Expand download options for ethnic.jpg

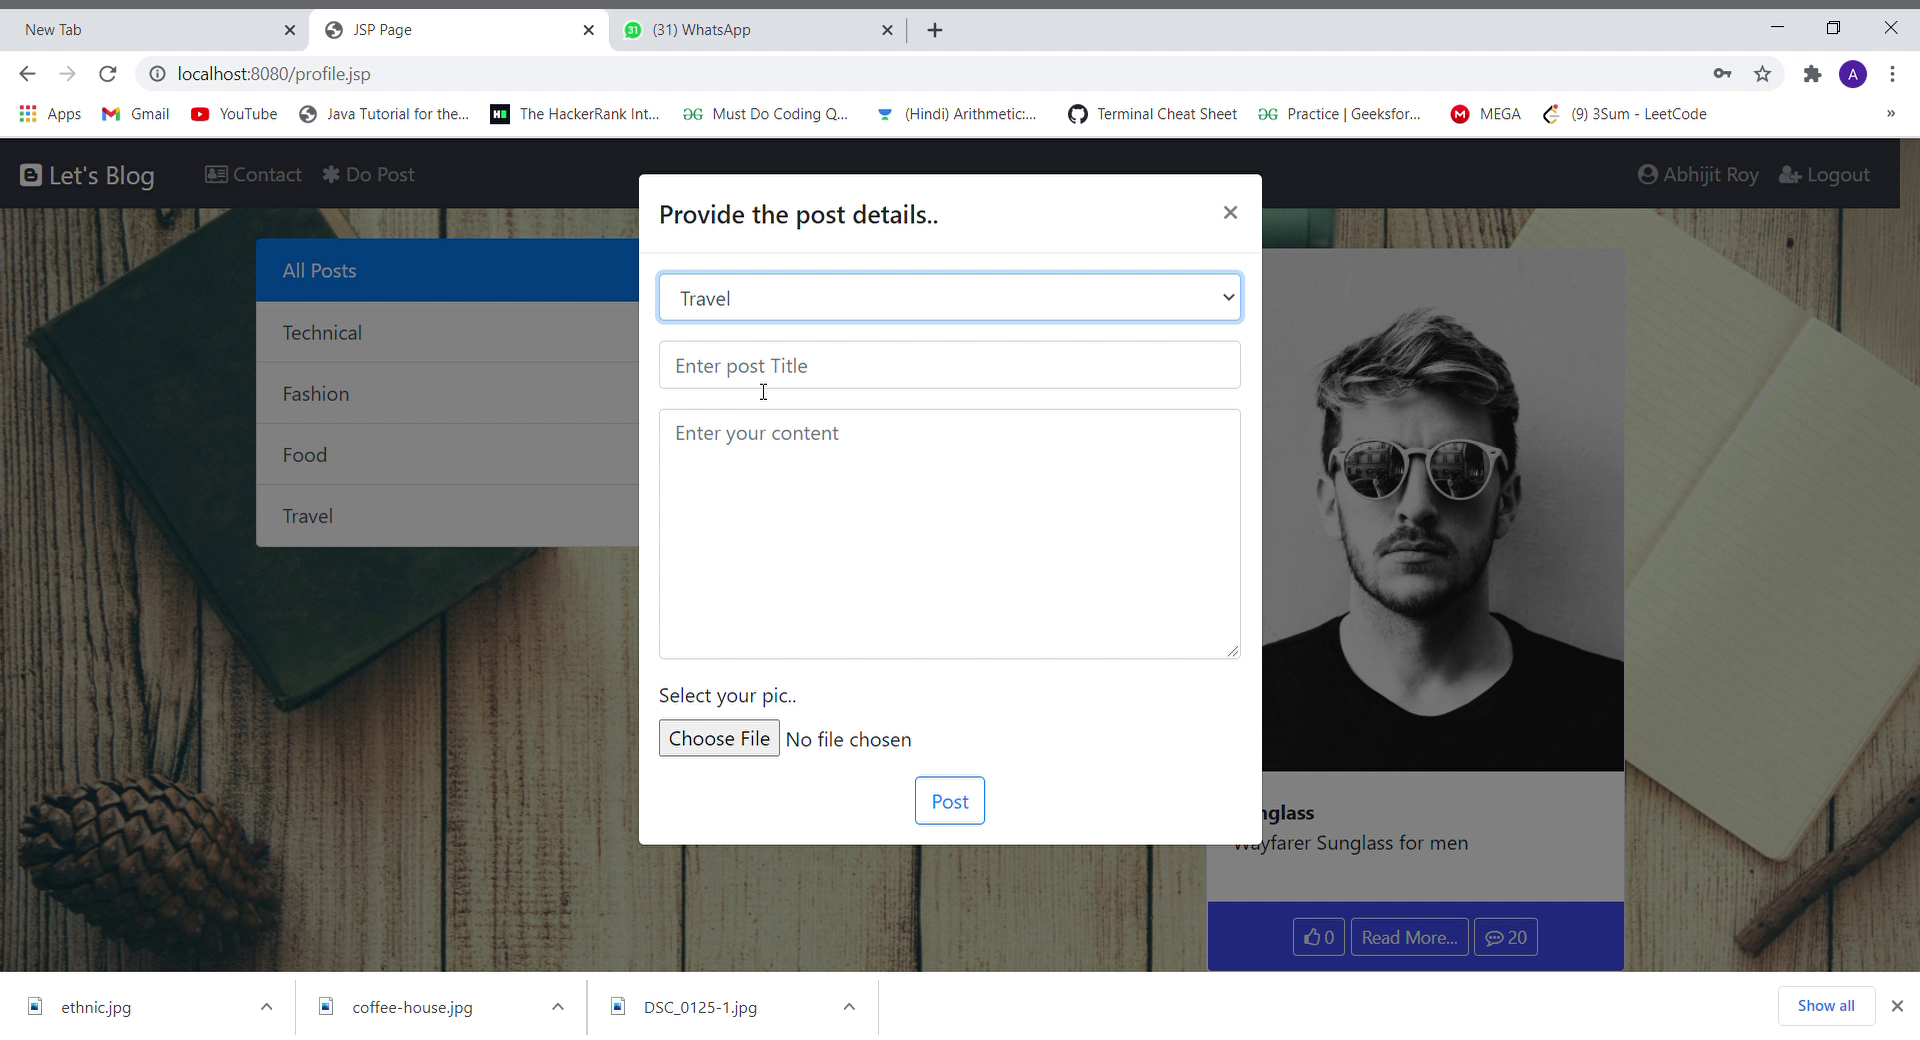point(266,1007)
